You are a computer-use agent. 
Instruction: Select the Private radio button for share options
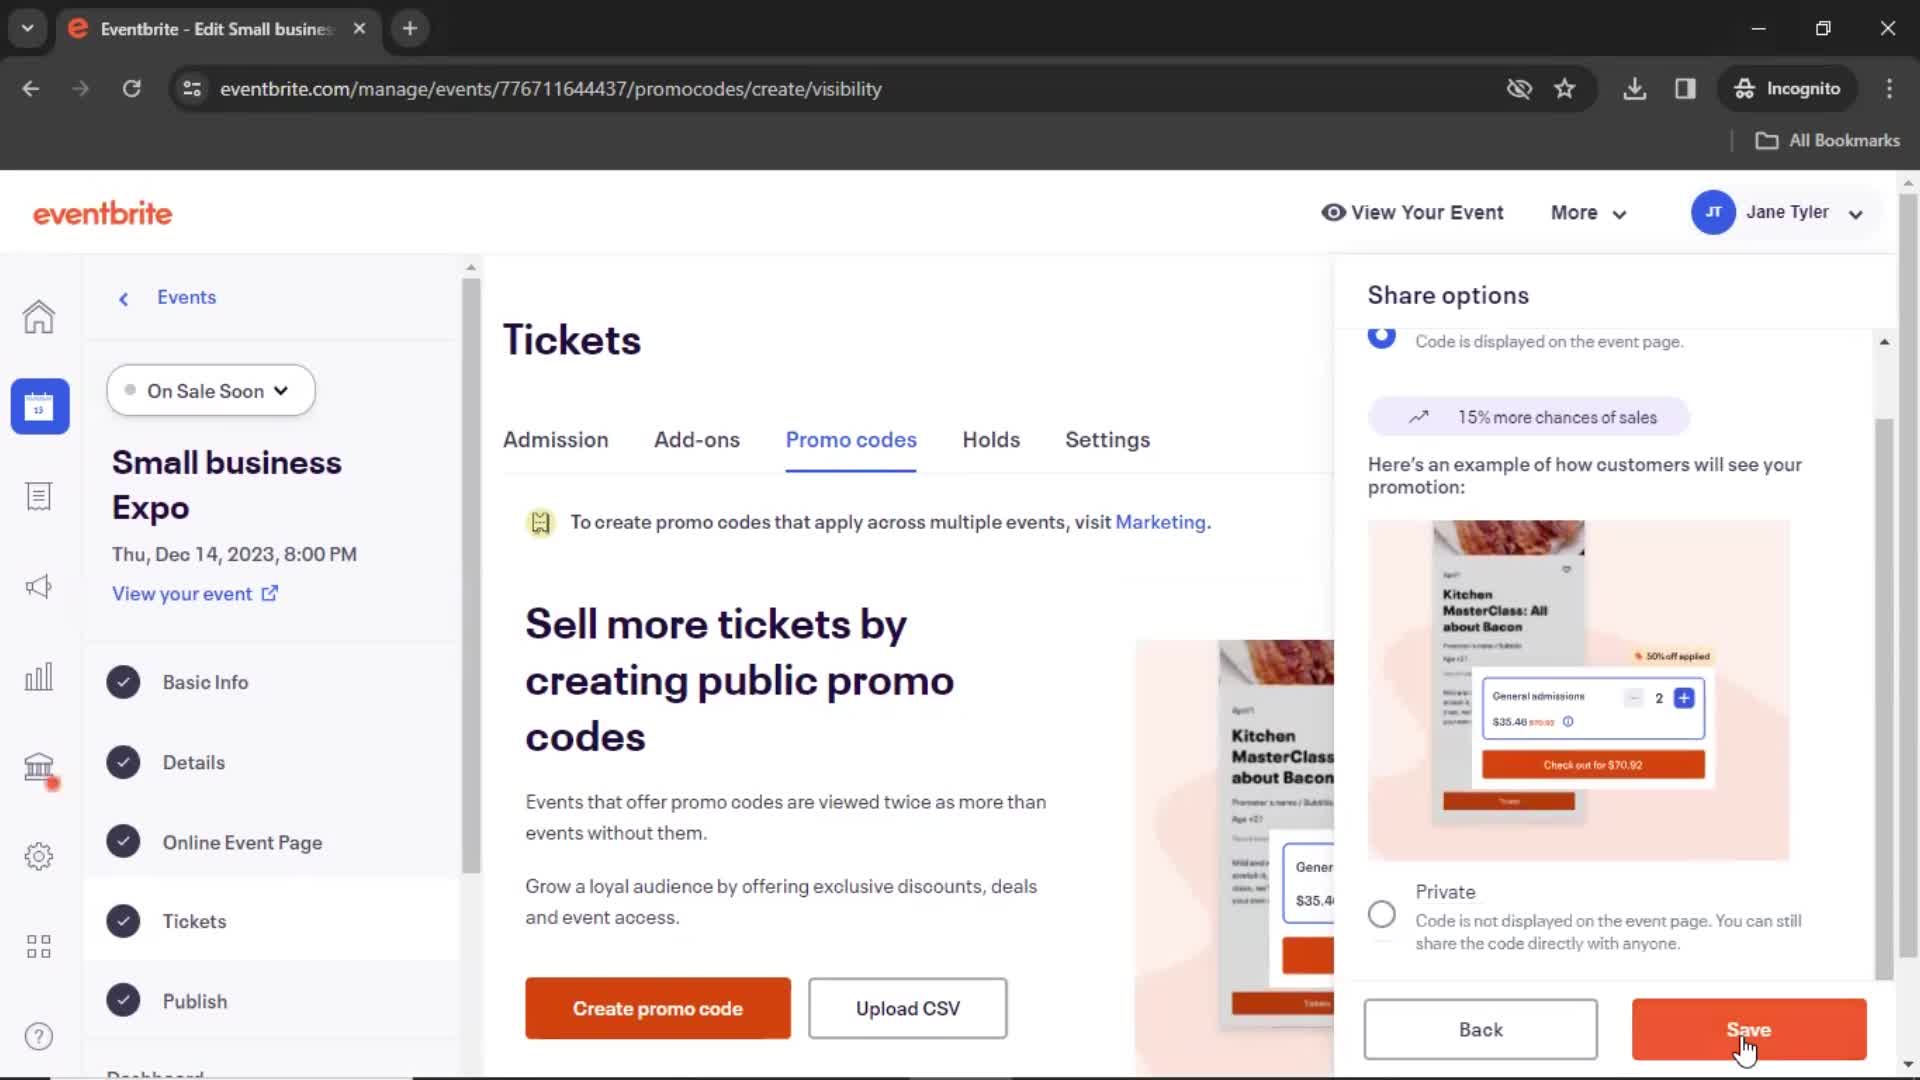click(1381, 914)
